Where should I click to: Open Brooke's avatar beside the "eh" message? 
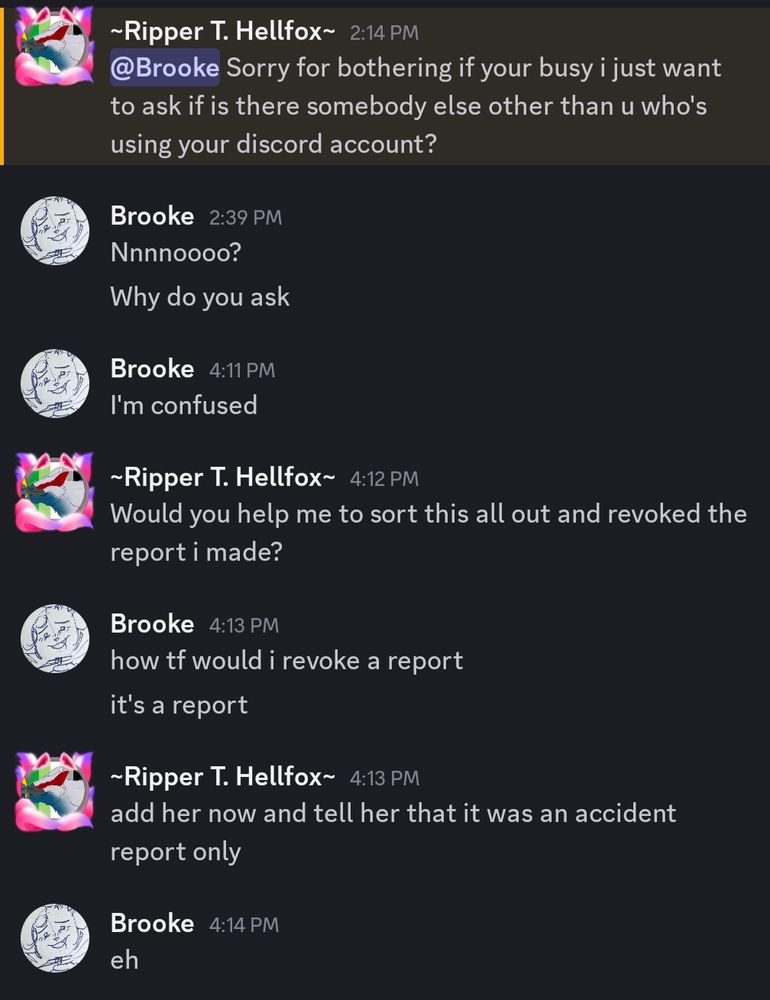pyautogui.click(x=55, y=938)
